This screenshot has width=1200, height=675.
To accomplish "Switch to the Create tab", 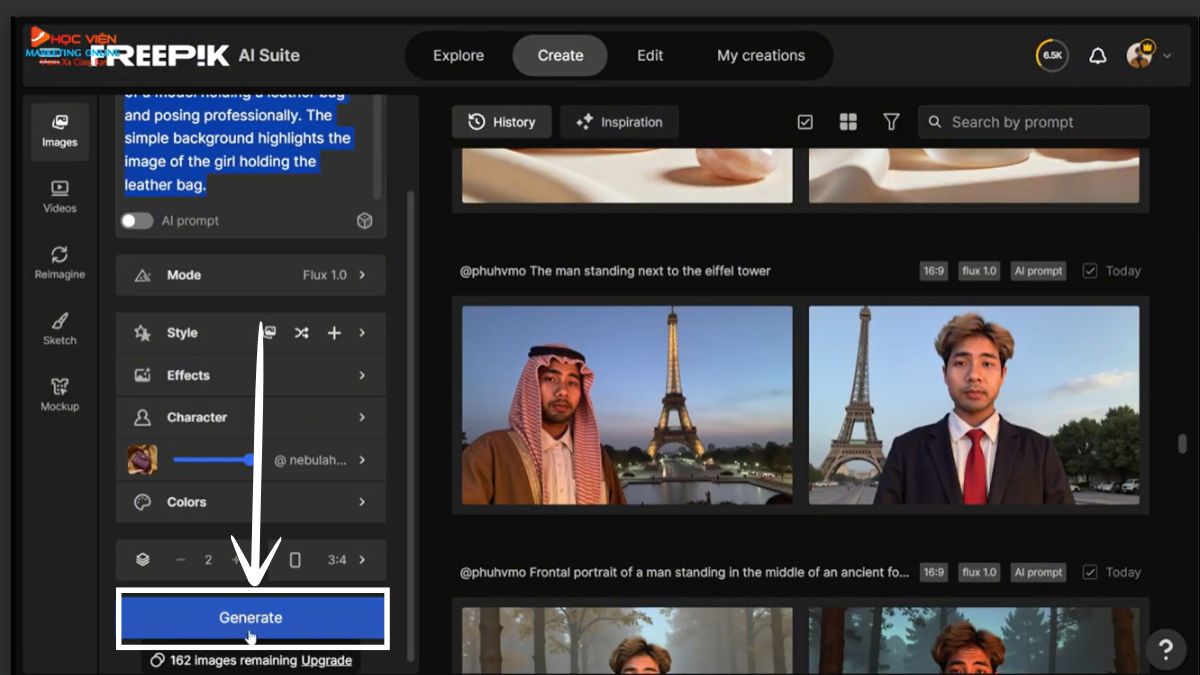I will point(560,56).
